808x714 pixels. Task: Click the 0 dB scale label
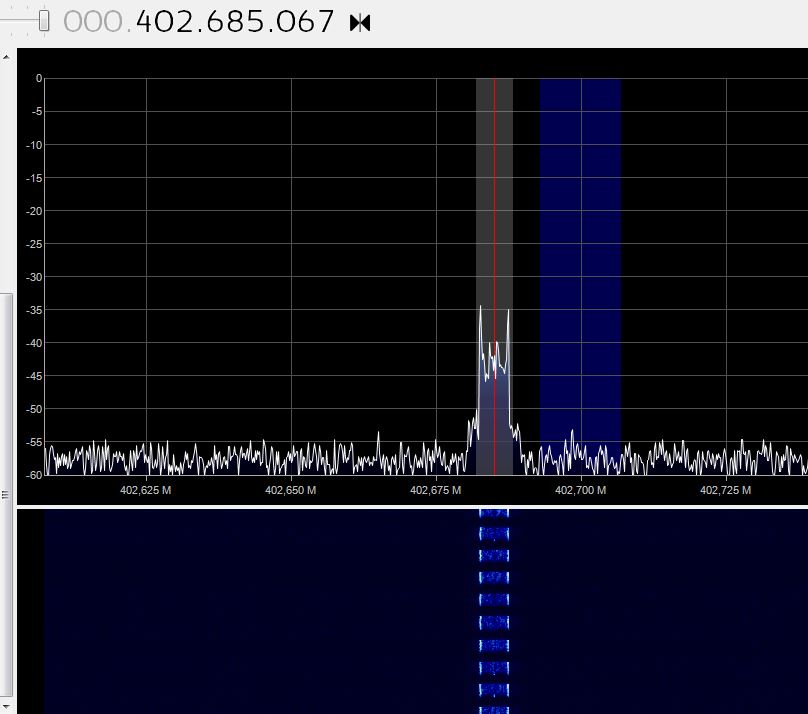click(39, 78)
